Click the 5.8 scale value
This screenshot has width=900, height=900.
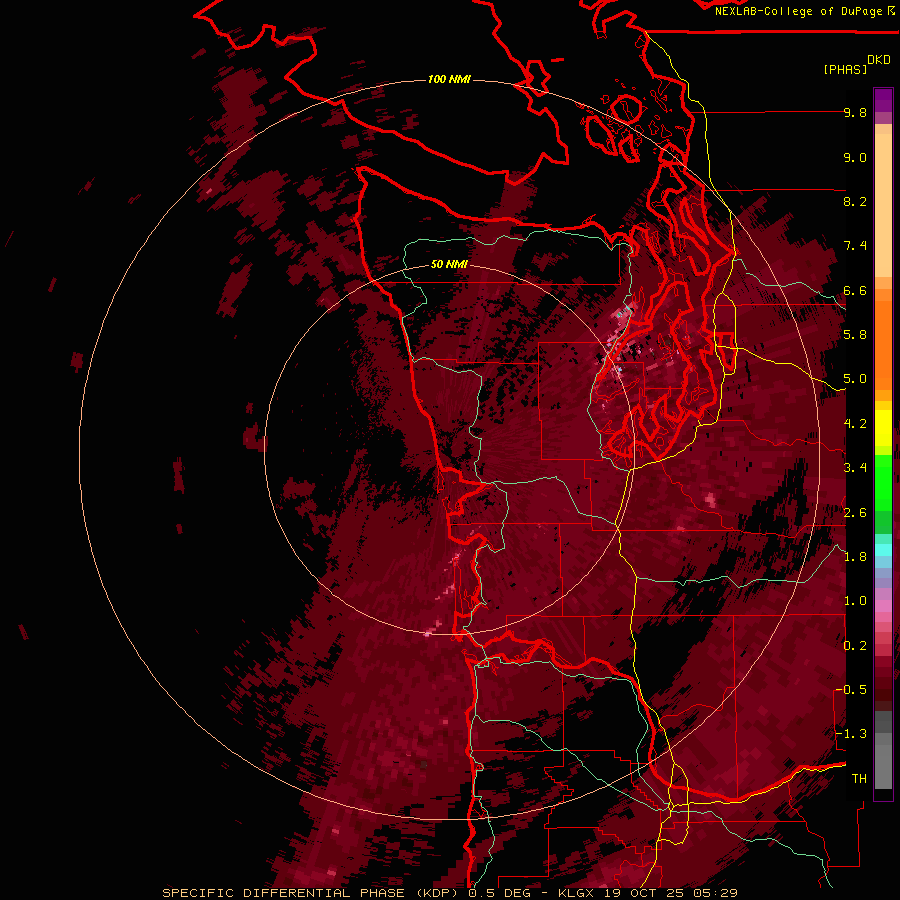pyautogui.click(x=855, y=335)
